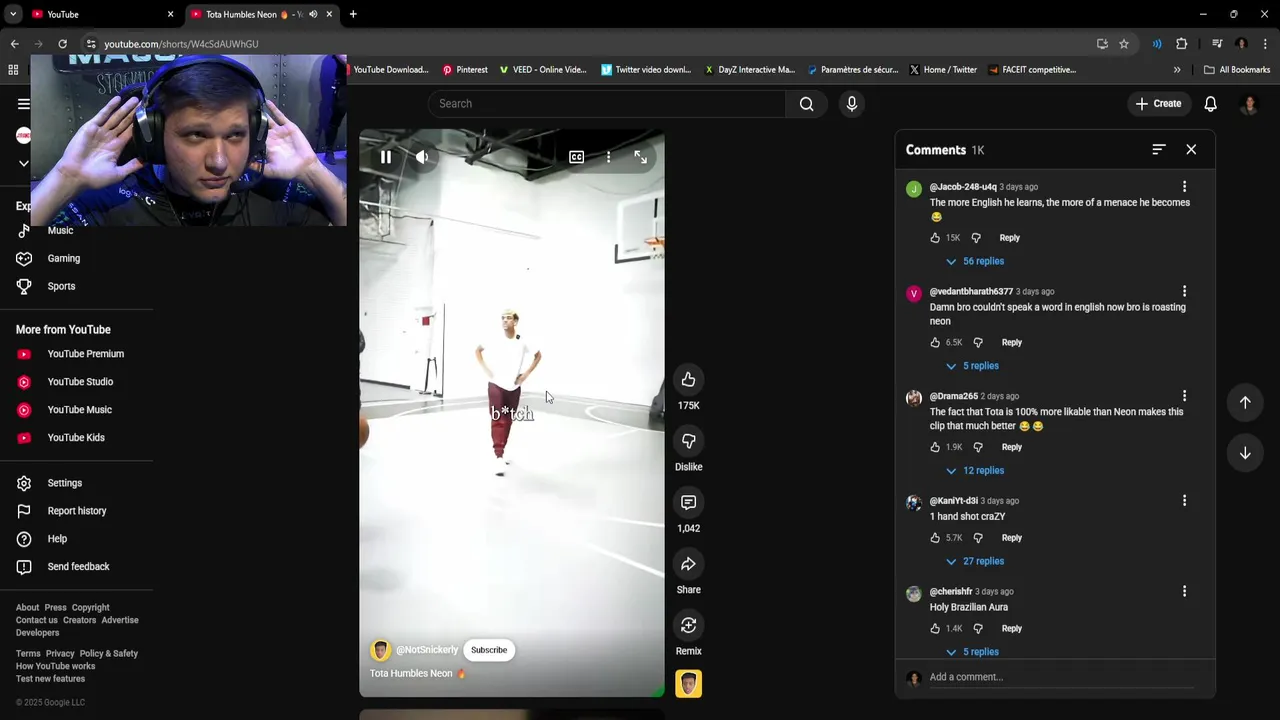Image resolution: width=1280 pixels, height=720 pixels.
Task: Reply to @KaniYt-d3i's comment
Action: click(x=1012, y=538)
